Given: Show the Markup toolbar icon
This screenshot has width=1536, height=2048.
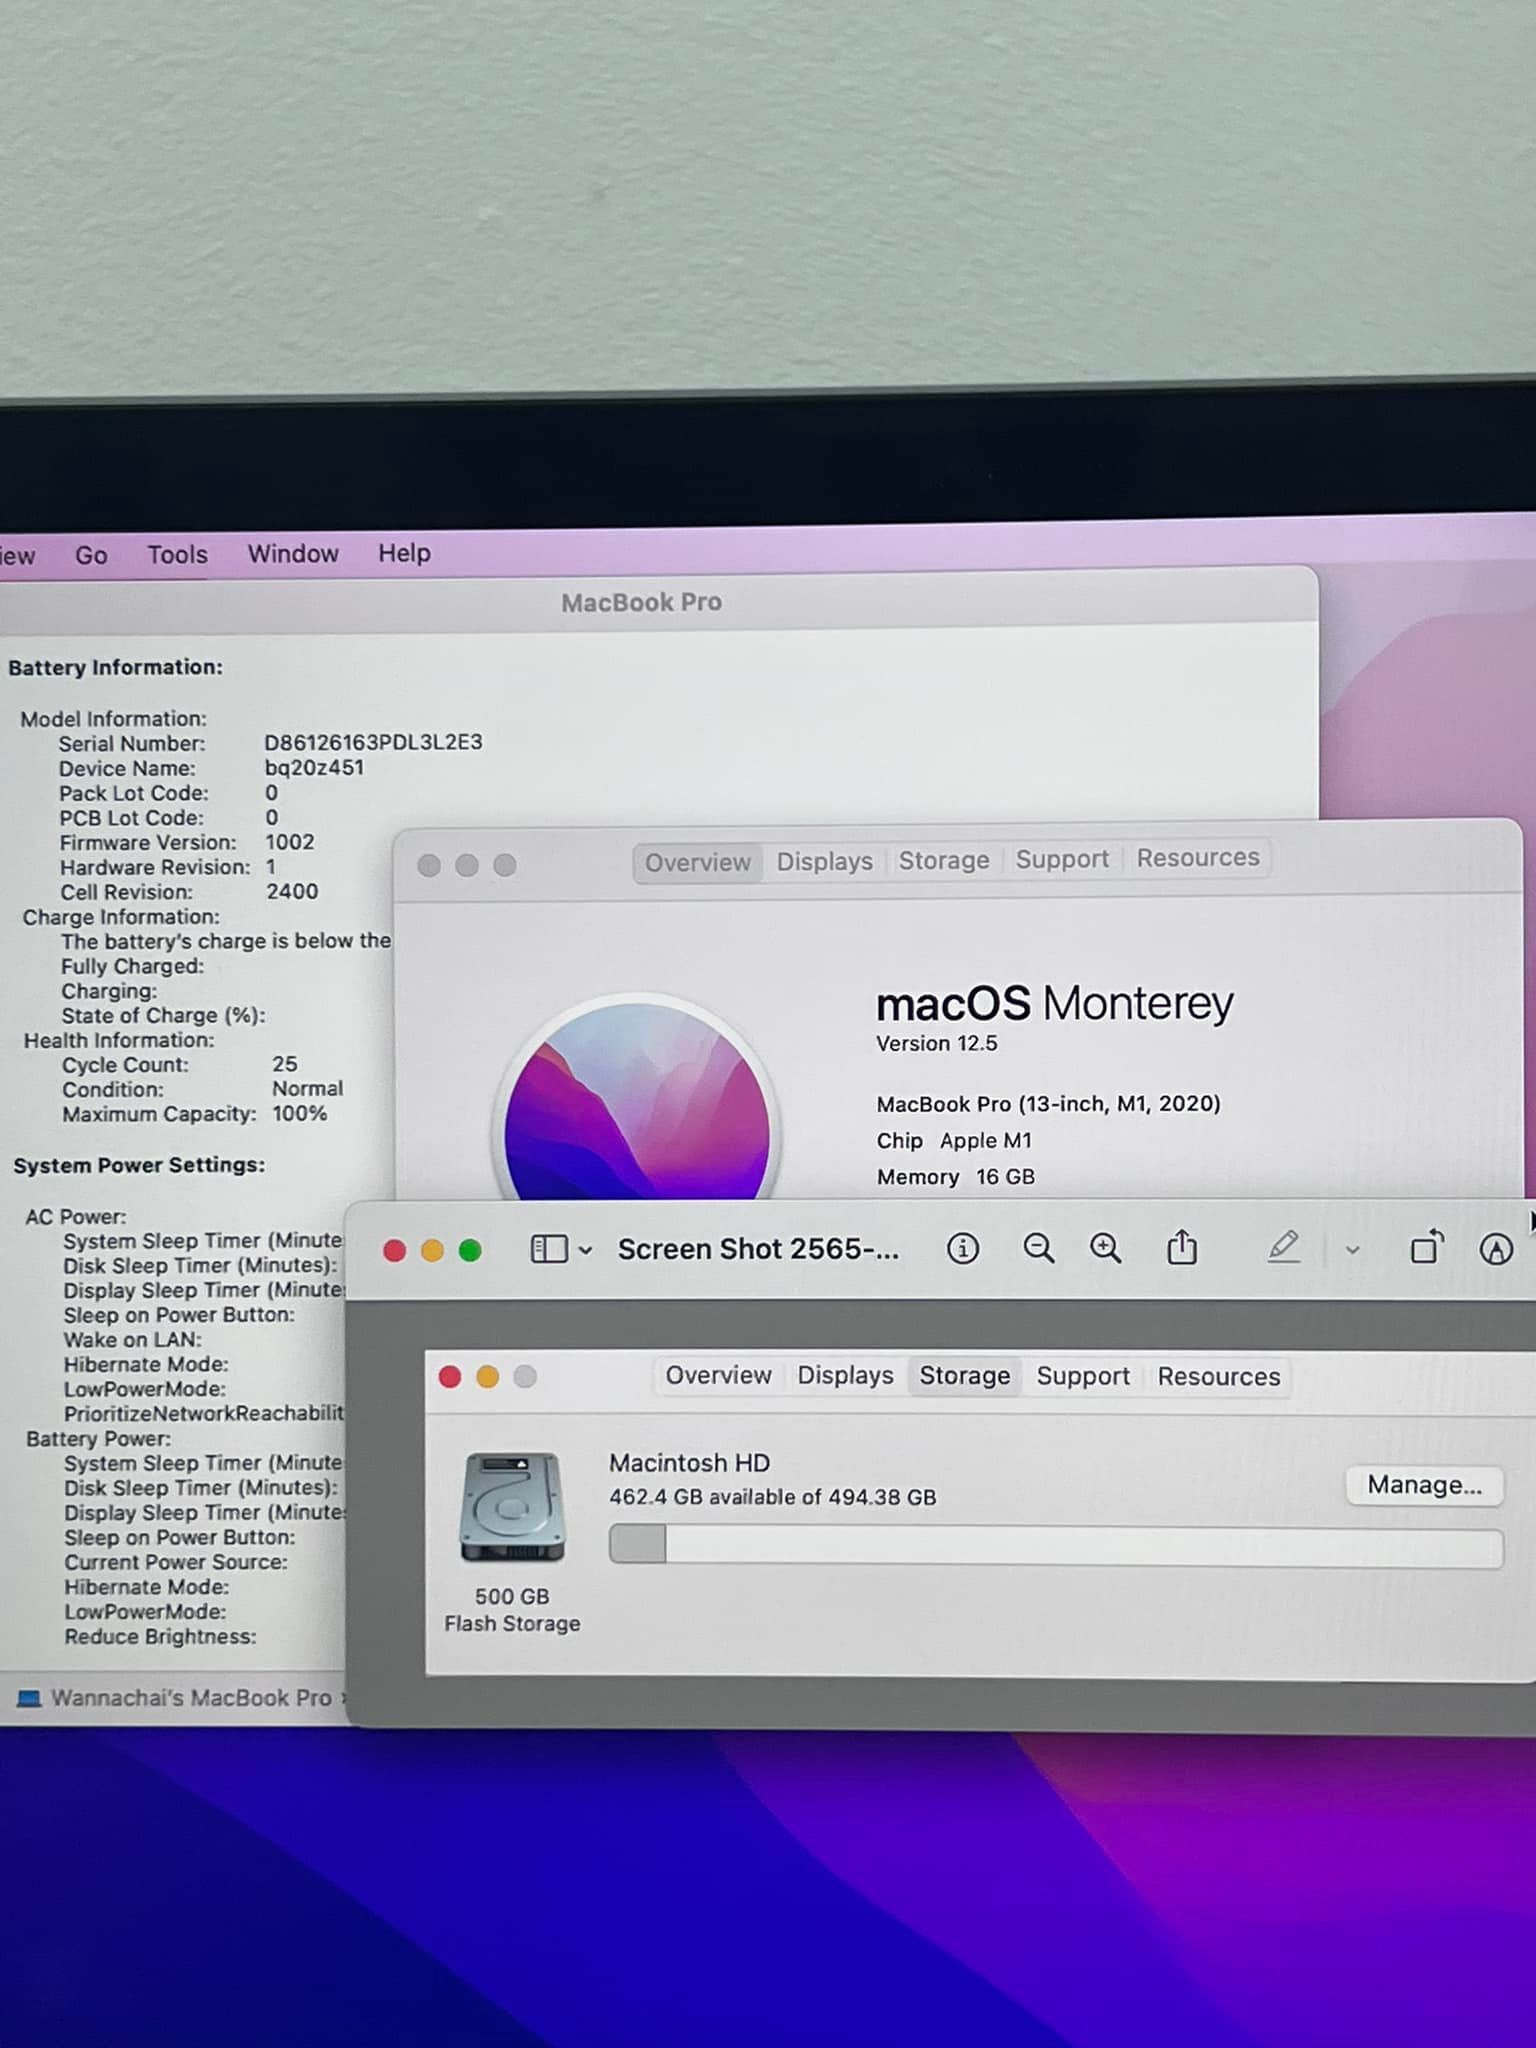Looking at the screenshot, I should point(1495,1249).
